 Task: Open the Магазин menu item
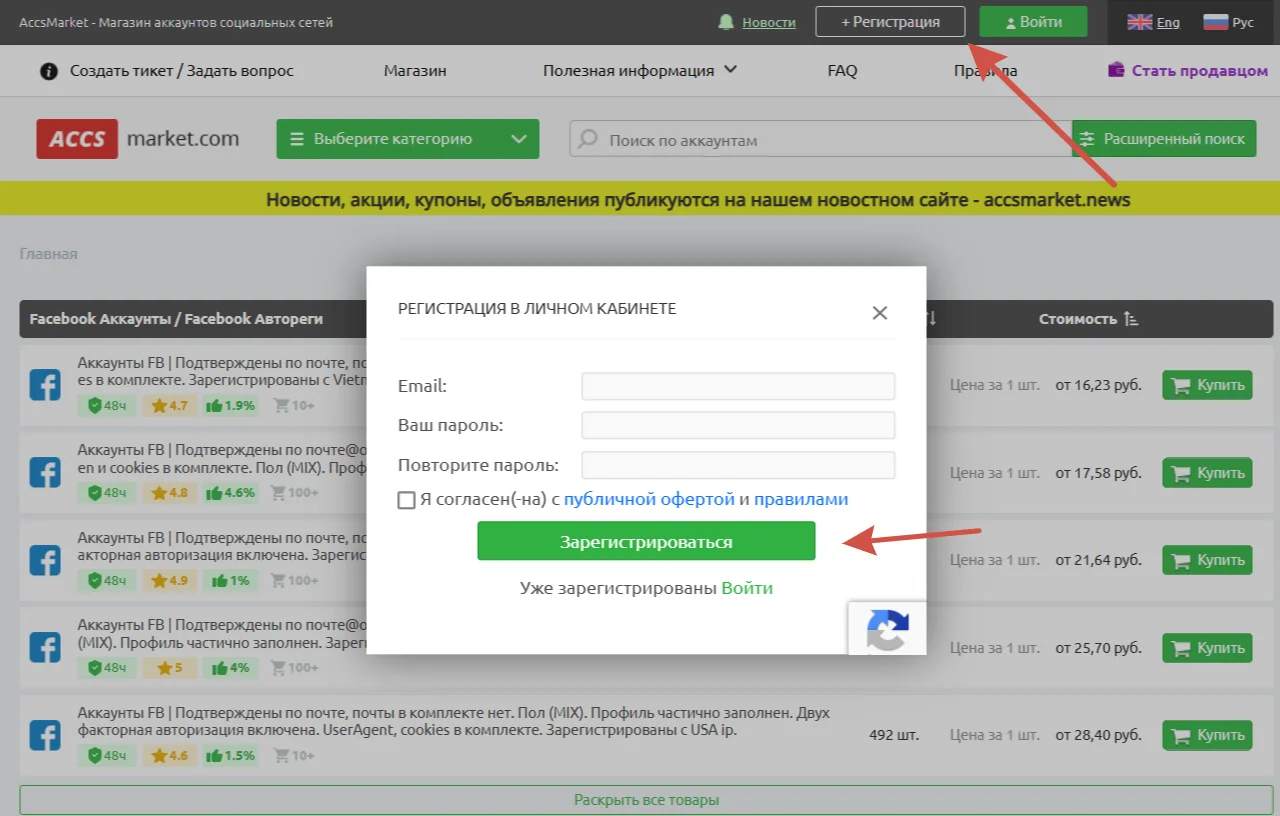click(415, 71)
